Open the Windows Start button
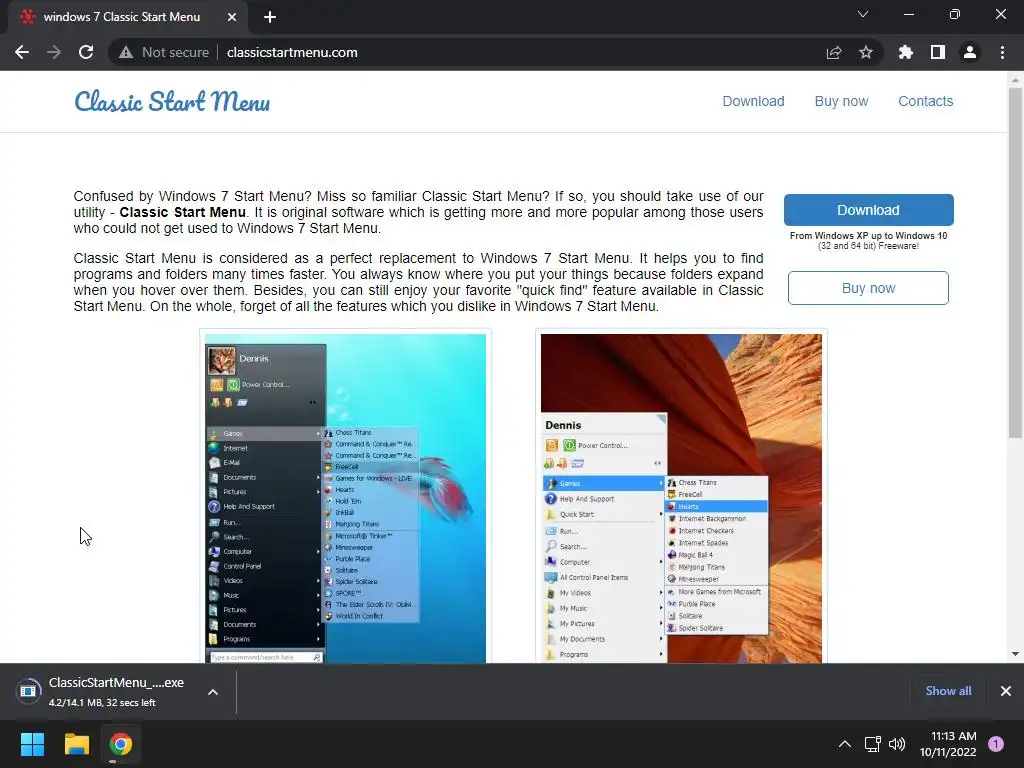The image size is (1024, 768). (x=32, y=744)
